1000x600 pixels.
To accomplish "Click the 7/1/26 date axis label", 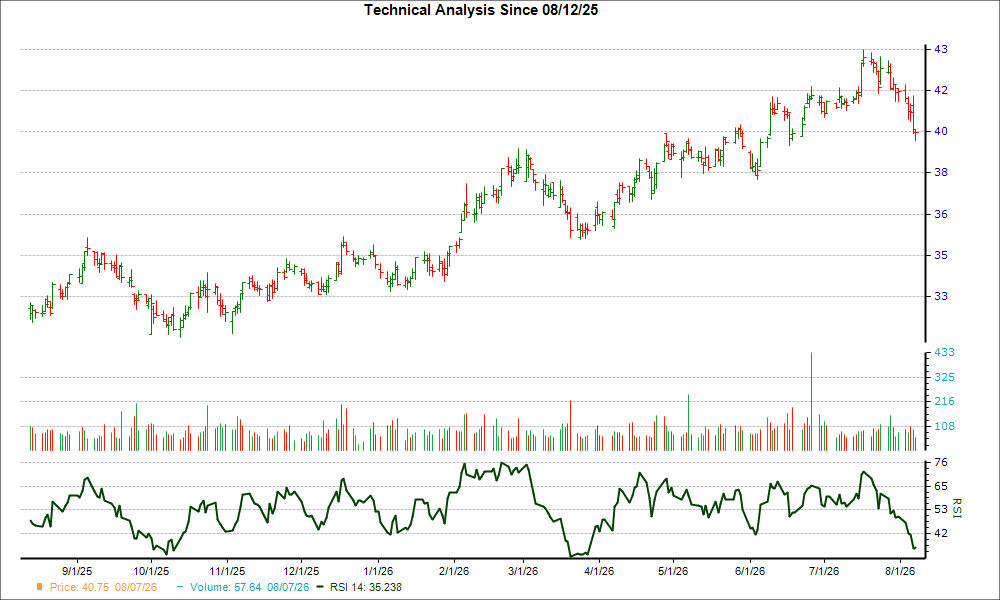I will tap(823, 571).
